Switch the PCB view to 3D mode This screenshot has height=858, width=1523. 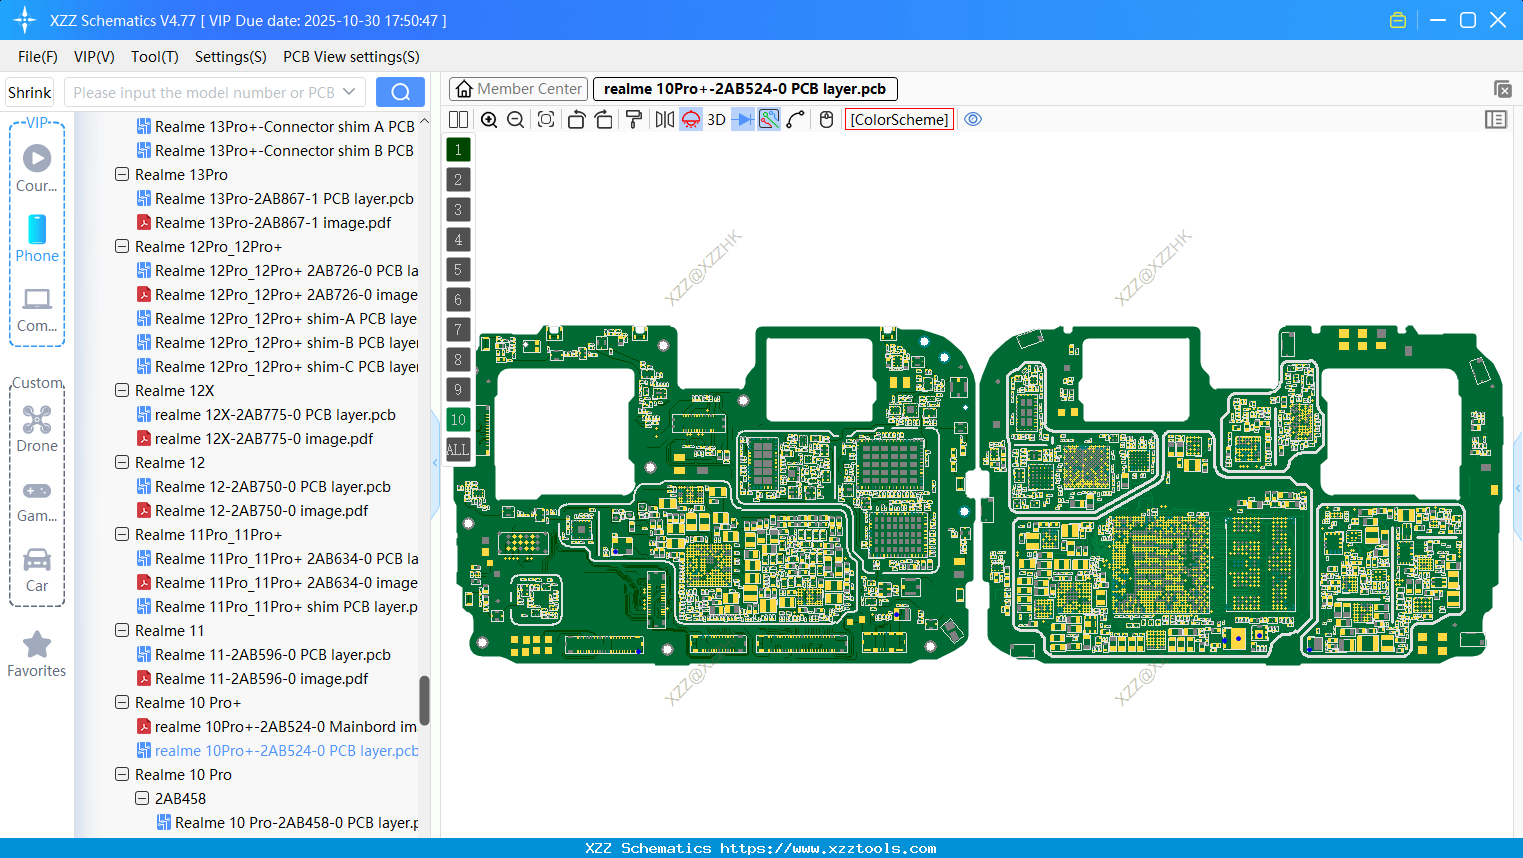(x=716, y=119)
